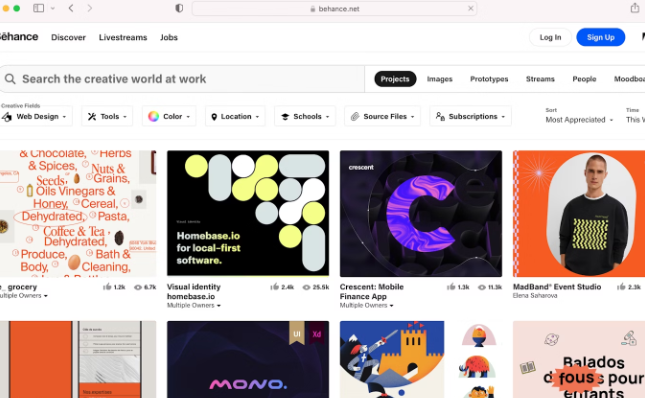Open the MadBand Event Studio thumbnail

(579, 213)
